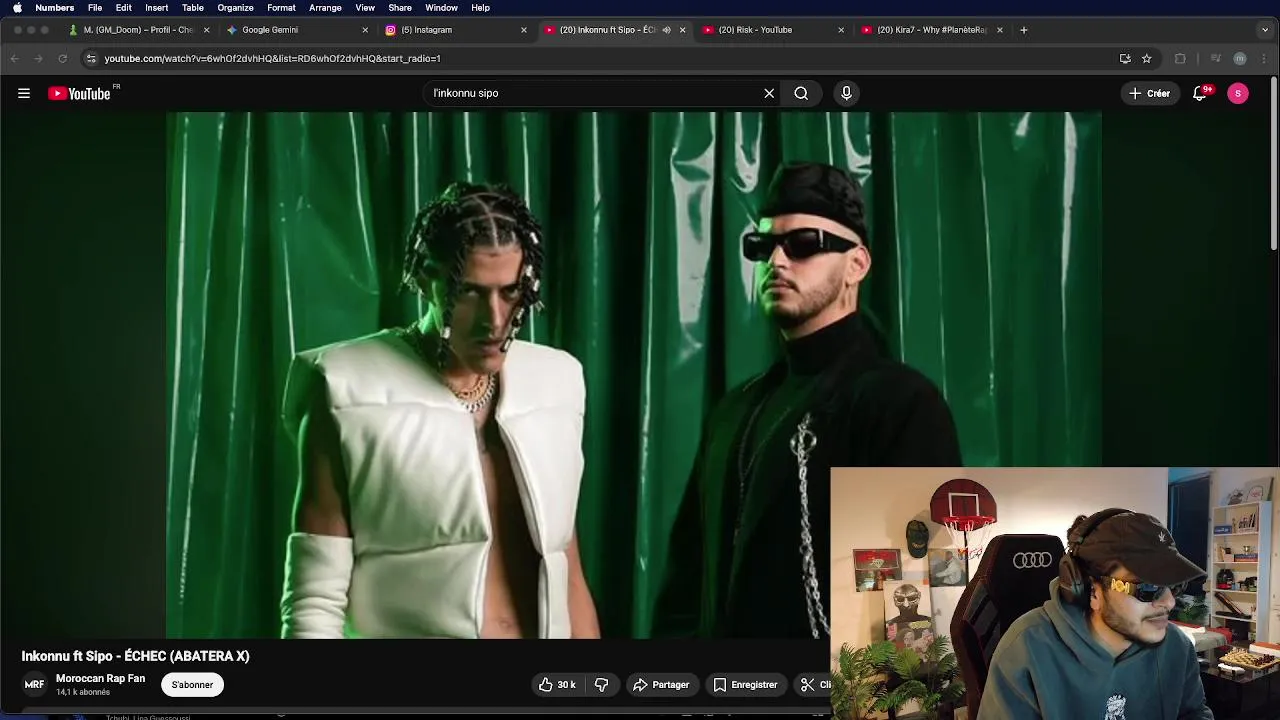The width and height of the screenshot is (1280, 720).
Task: Open the Share menu
Action: (400, 8)
